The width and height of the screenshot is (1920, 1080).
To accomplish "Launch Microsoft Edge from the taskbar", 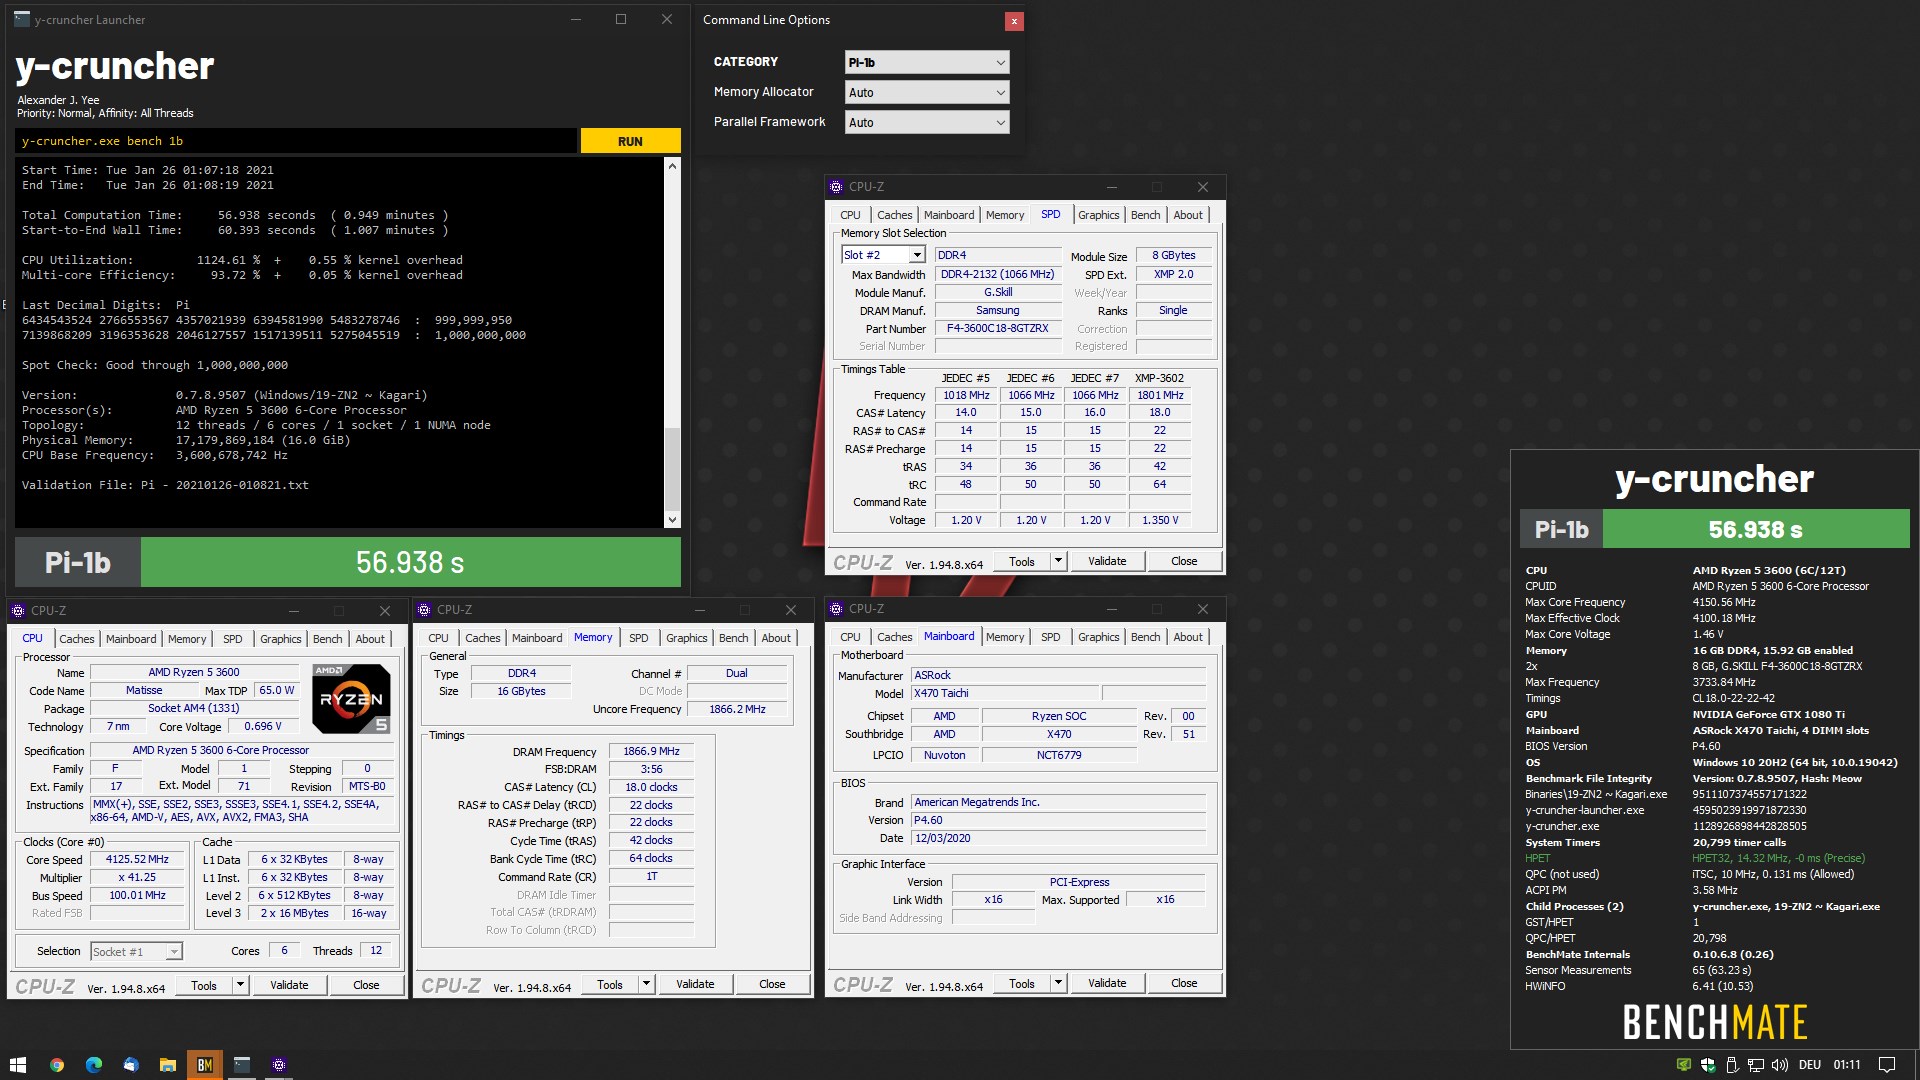I will 94,1065.
